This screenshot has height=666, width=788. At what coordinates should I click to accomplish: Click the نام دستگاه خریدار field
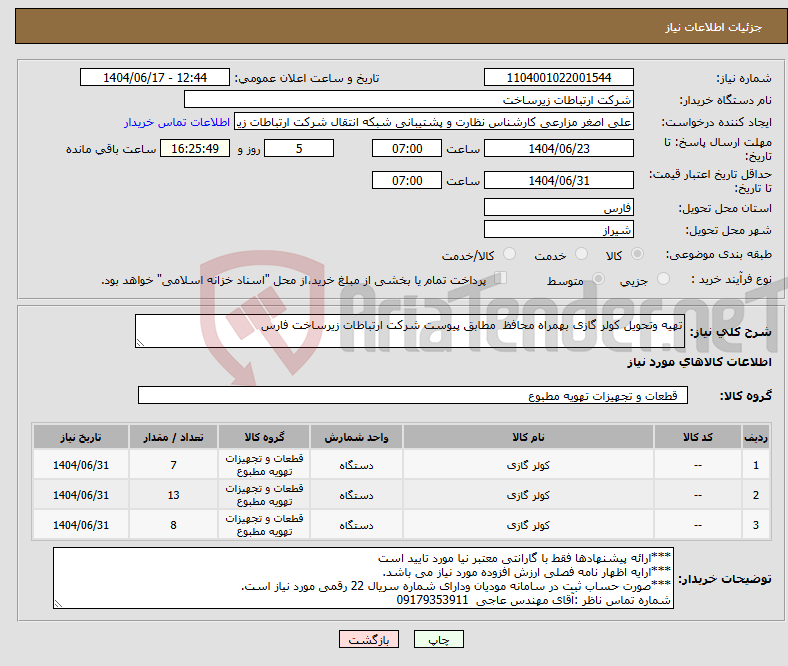[x=409, y=100]
